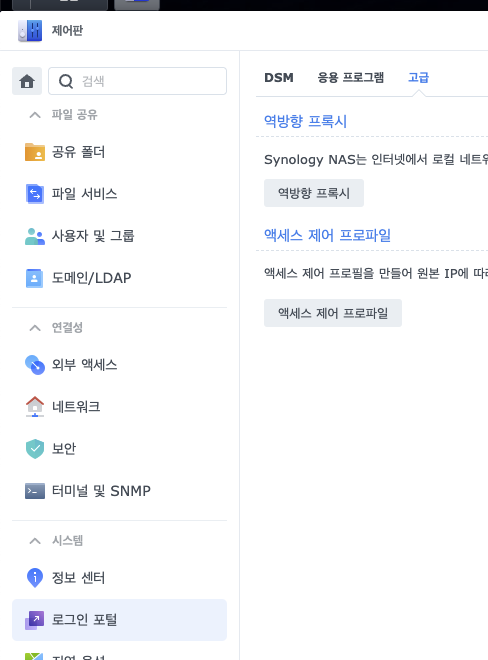Select 정보 센터 label in sidebar
This screenshot has width=488, height=660.
78,578
